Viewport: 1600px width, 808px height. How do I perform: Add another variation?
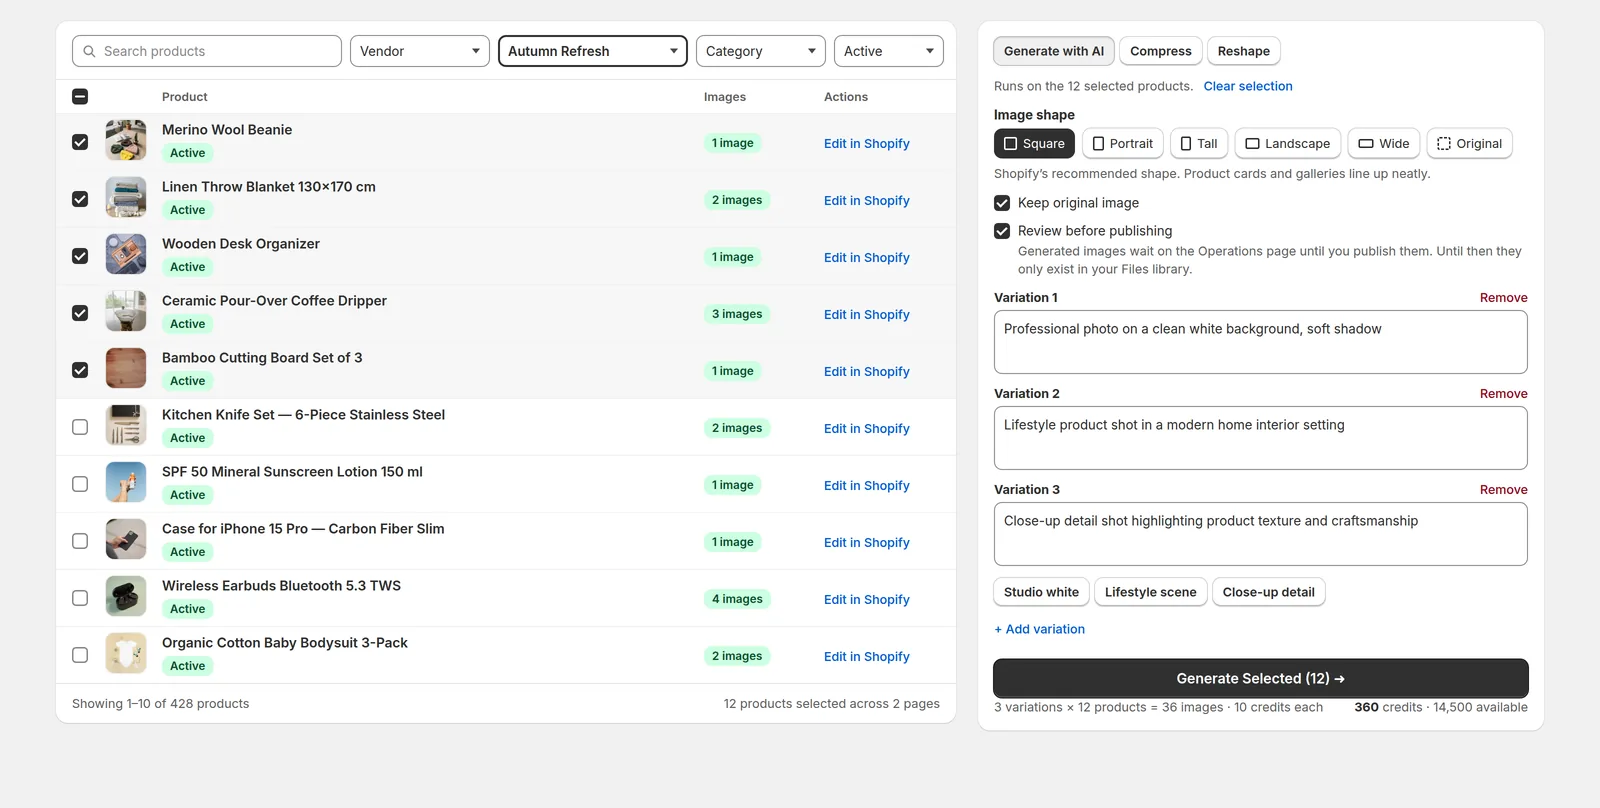[1040, 629]
